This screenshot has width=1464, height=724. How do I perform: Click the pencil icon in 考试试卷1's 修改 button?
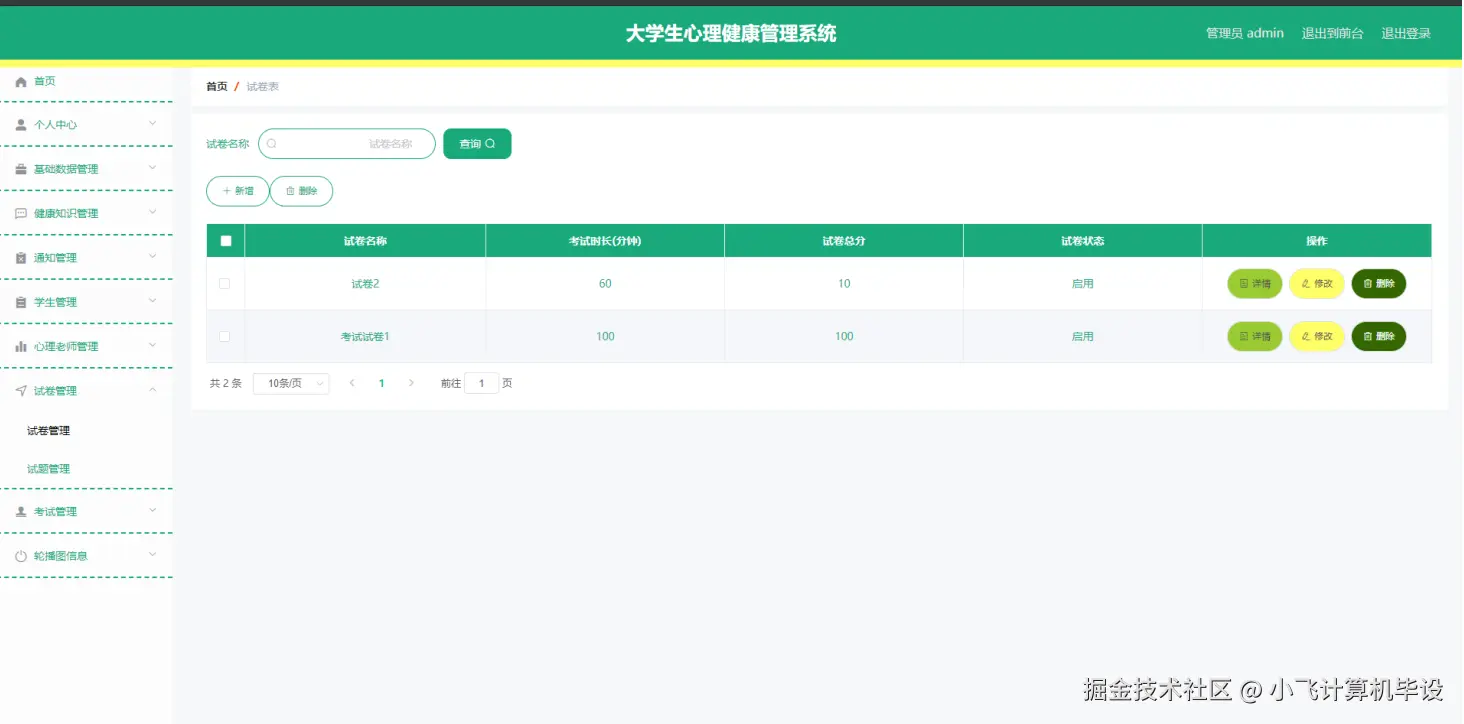[x=1305, y=337]
